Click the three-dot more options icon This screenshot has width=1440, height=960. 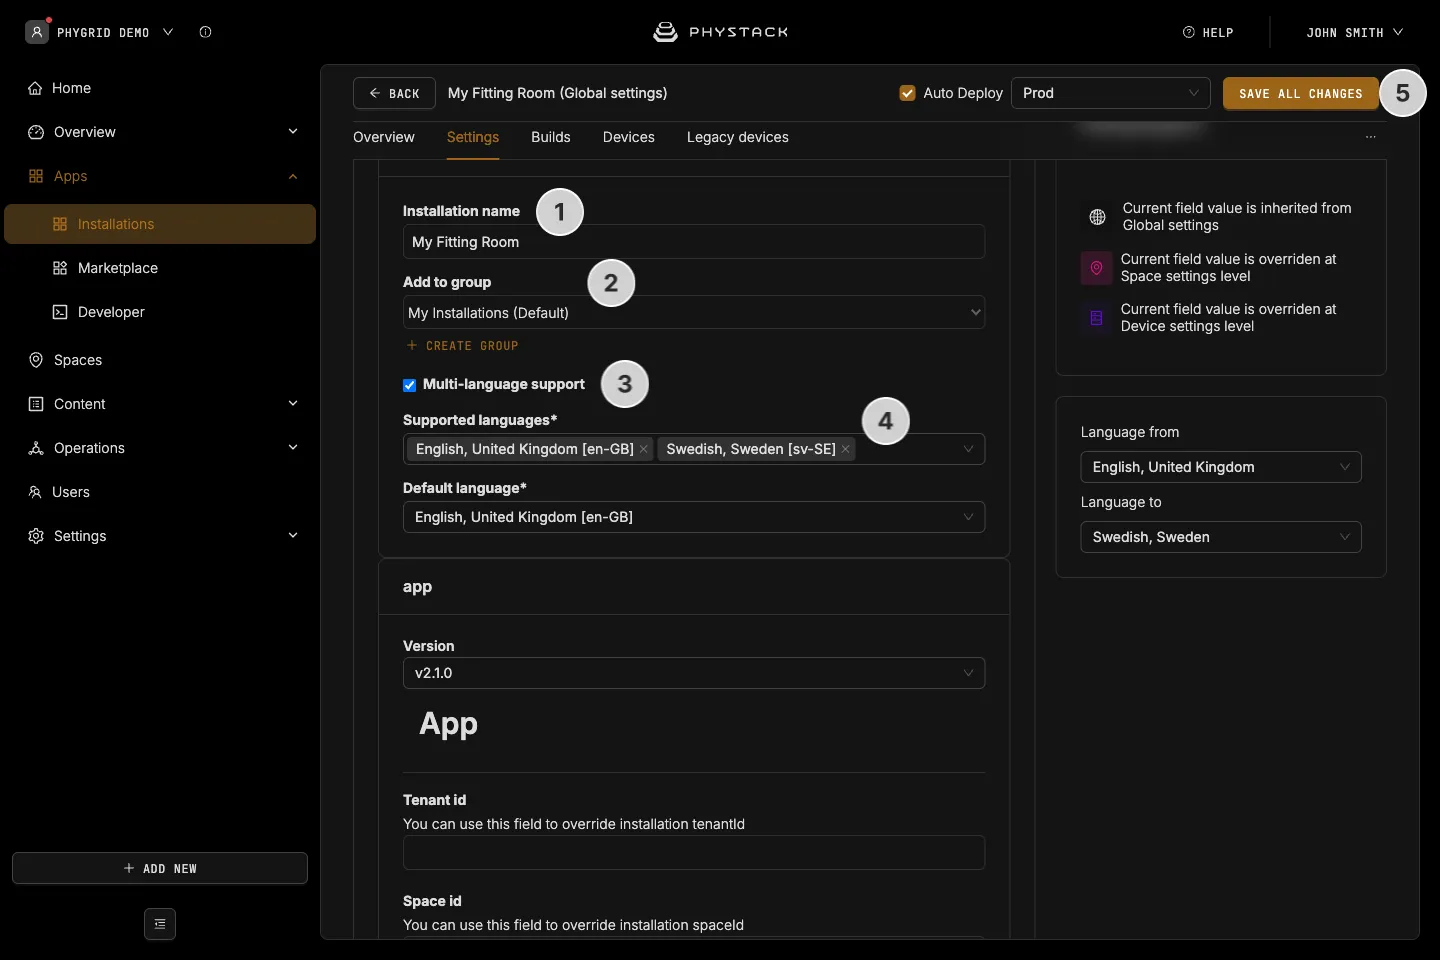(1371, 137)
